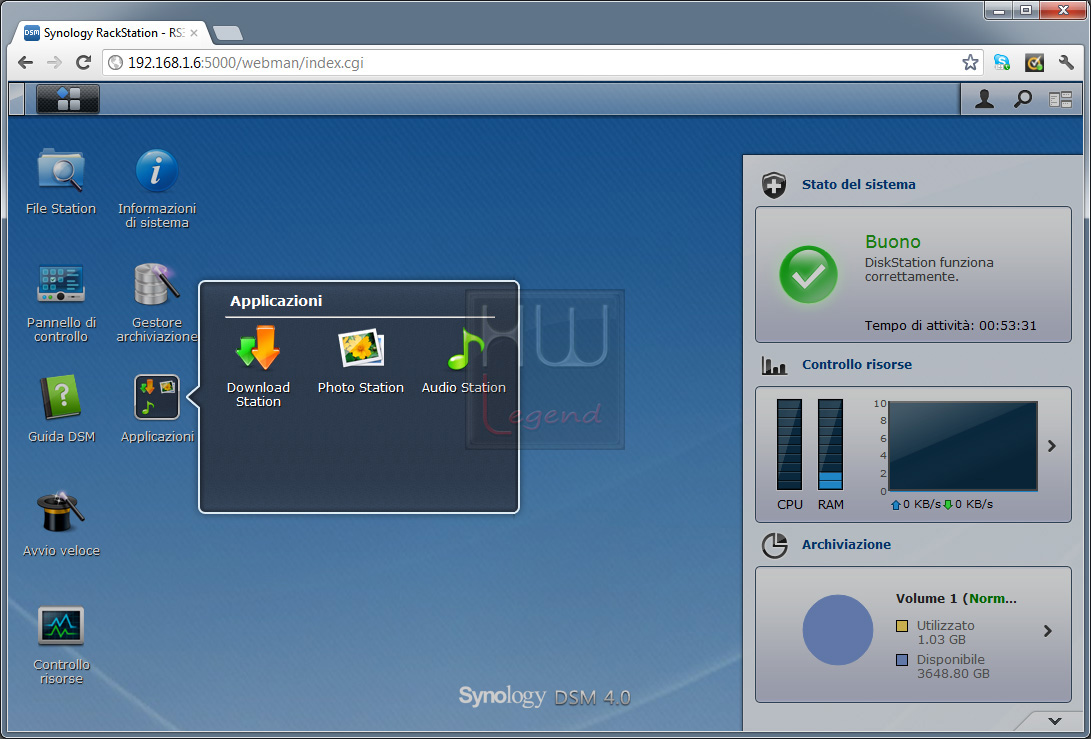Click the green Buono status checkmark
This screenshot has width=1091, height=739.
tap(809, 274)
